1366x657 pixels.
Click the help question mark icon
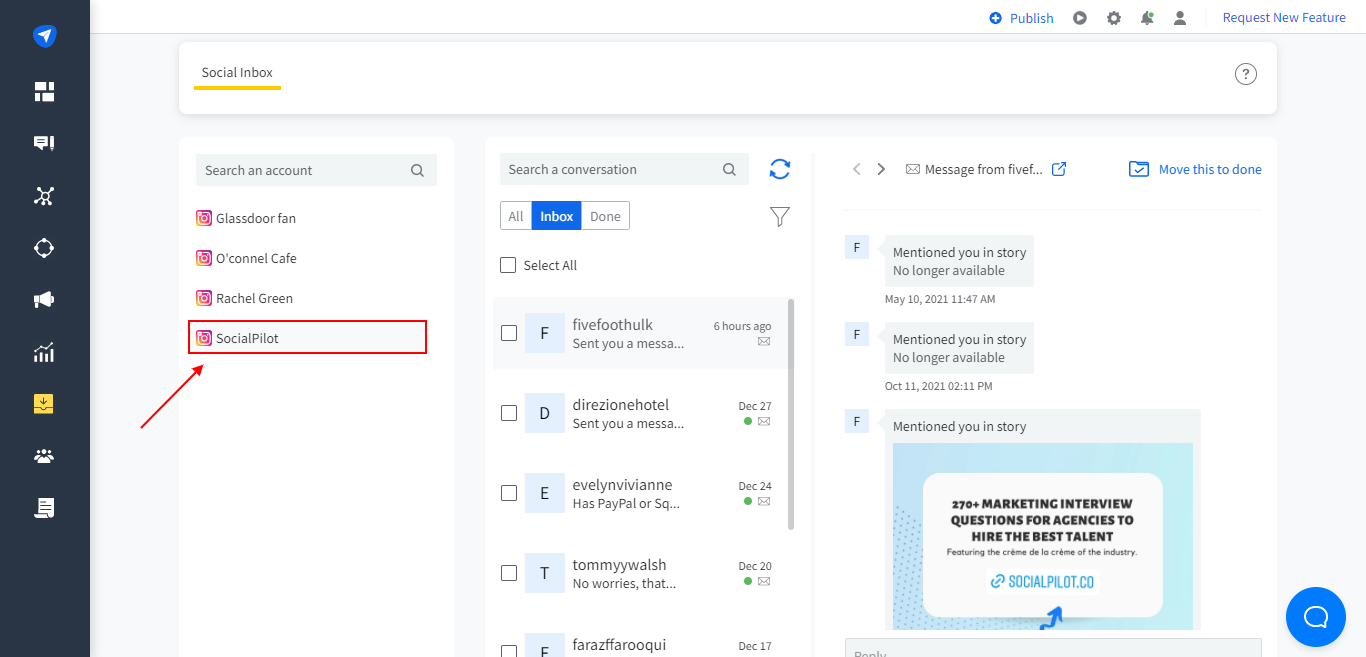pos(1245,74)
